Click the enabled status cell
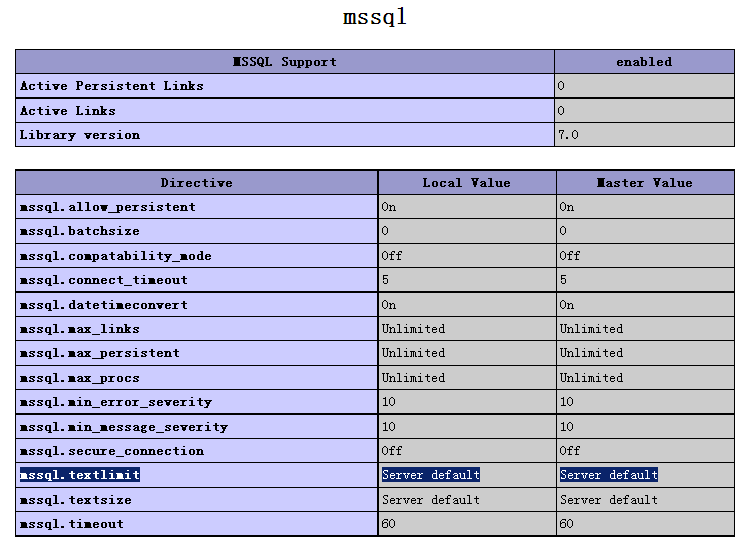The height and width of the screenshot is (543, 752). [x=644, y=62]
